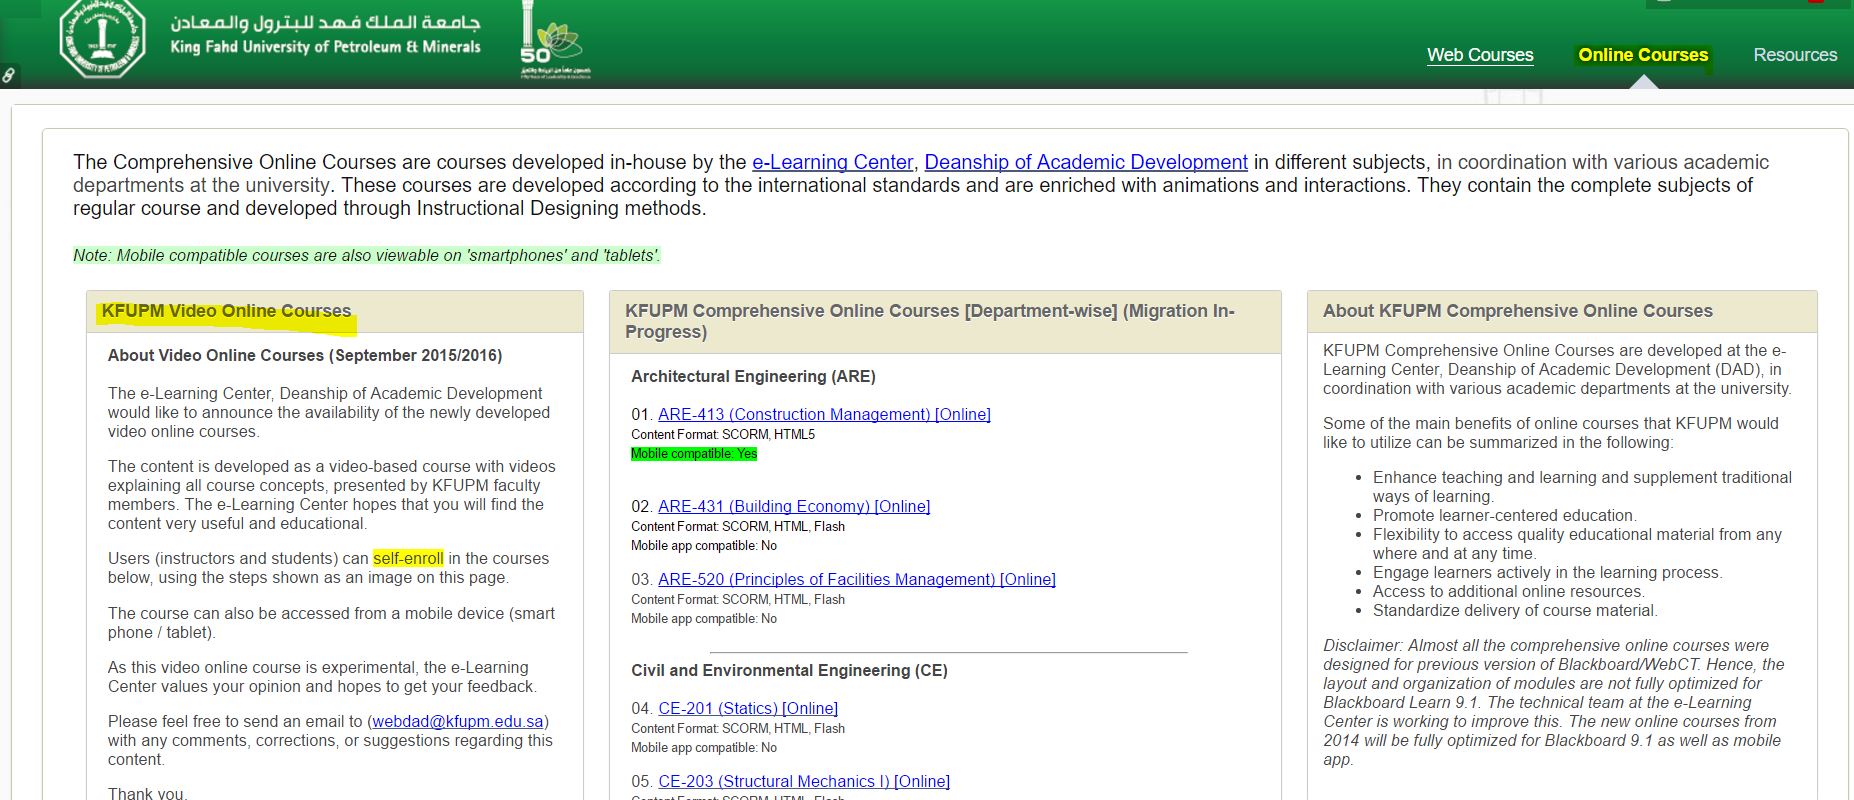Open ARE-520 Principles of Facilities Management link

[857, 579]
